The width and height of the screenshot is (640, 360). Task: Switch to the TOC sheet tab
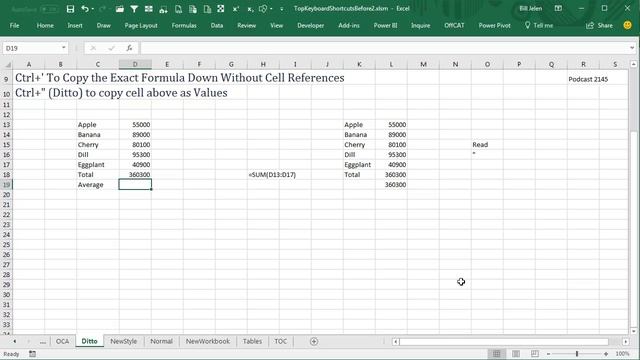pos(280,342)
